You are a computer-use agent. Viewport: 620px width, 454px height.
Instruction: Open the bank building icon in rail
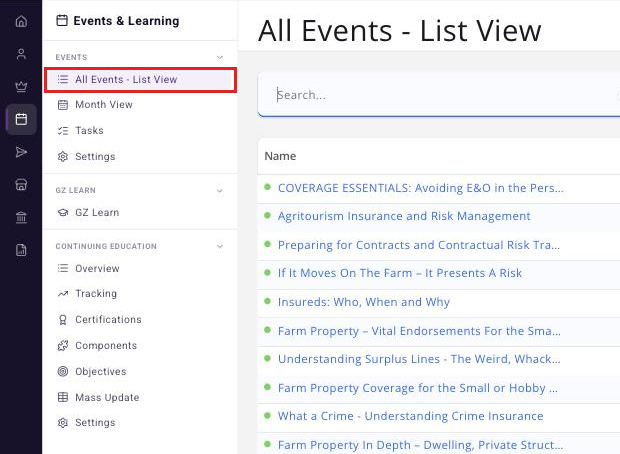[21, 217]
